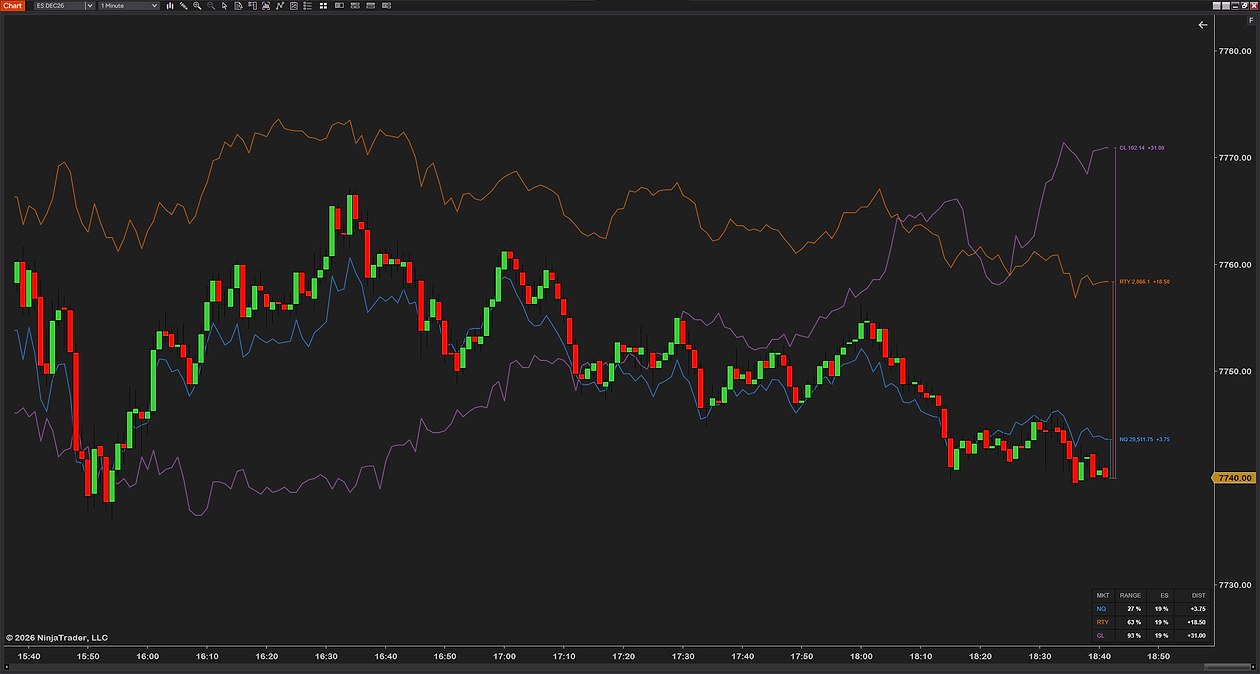Click the 7740.00 current price marker
Viewport: 1260px width, 674px height.
click(1234, 478)
